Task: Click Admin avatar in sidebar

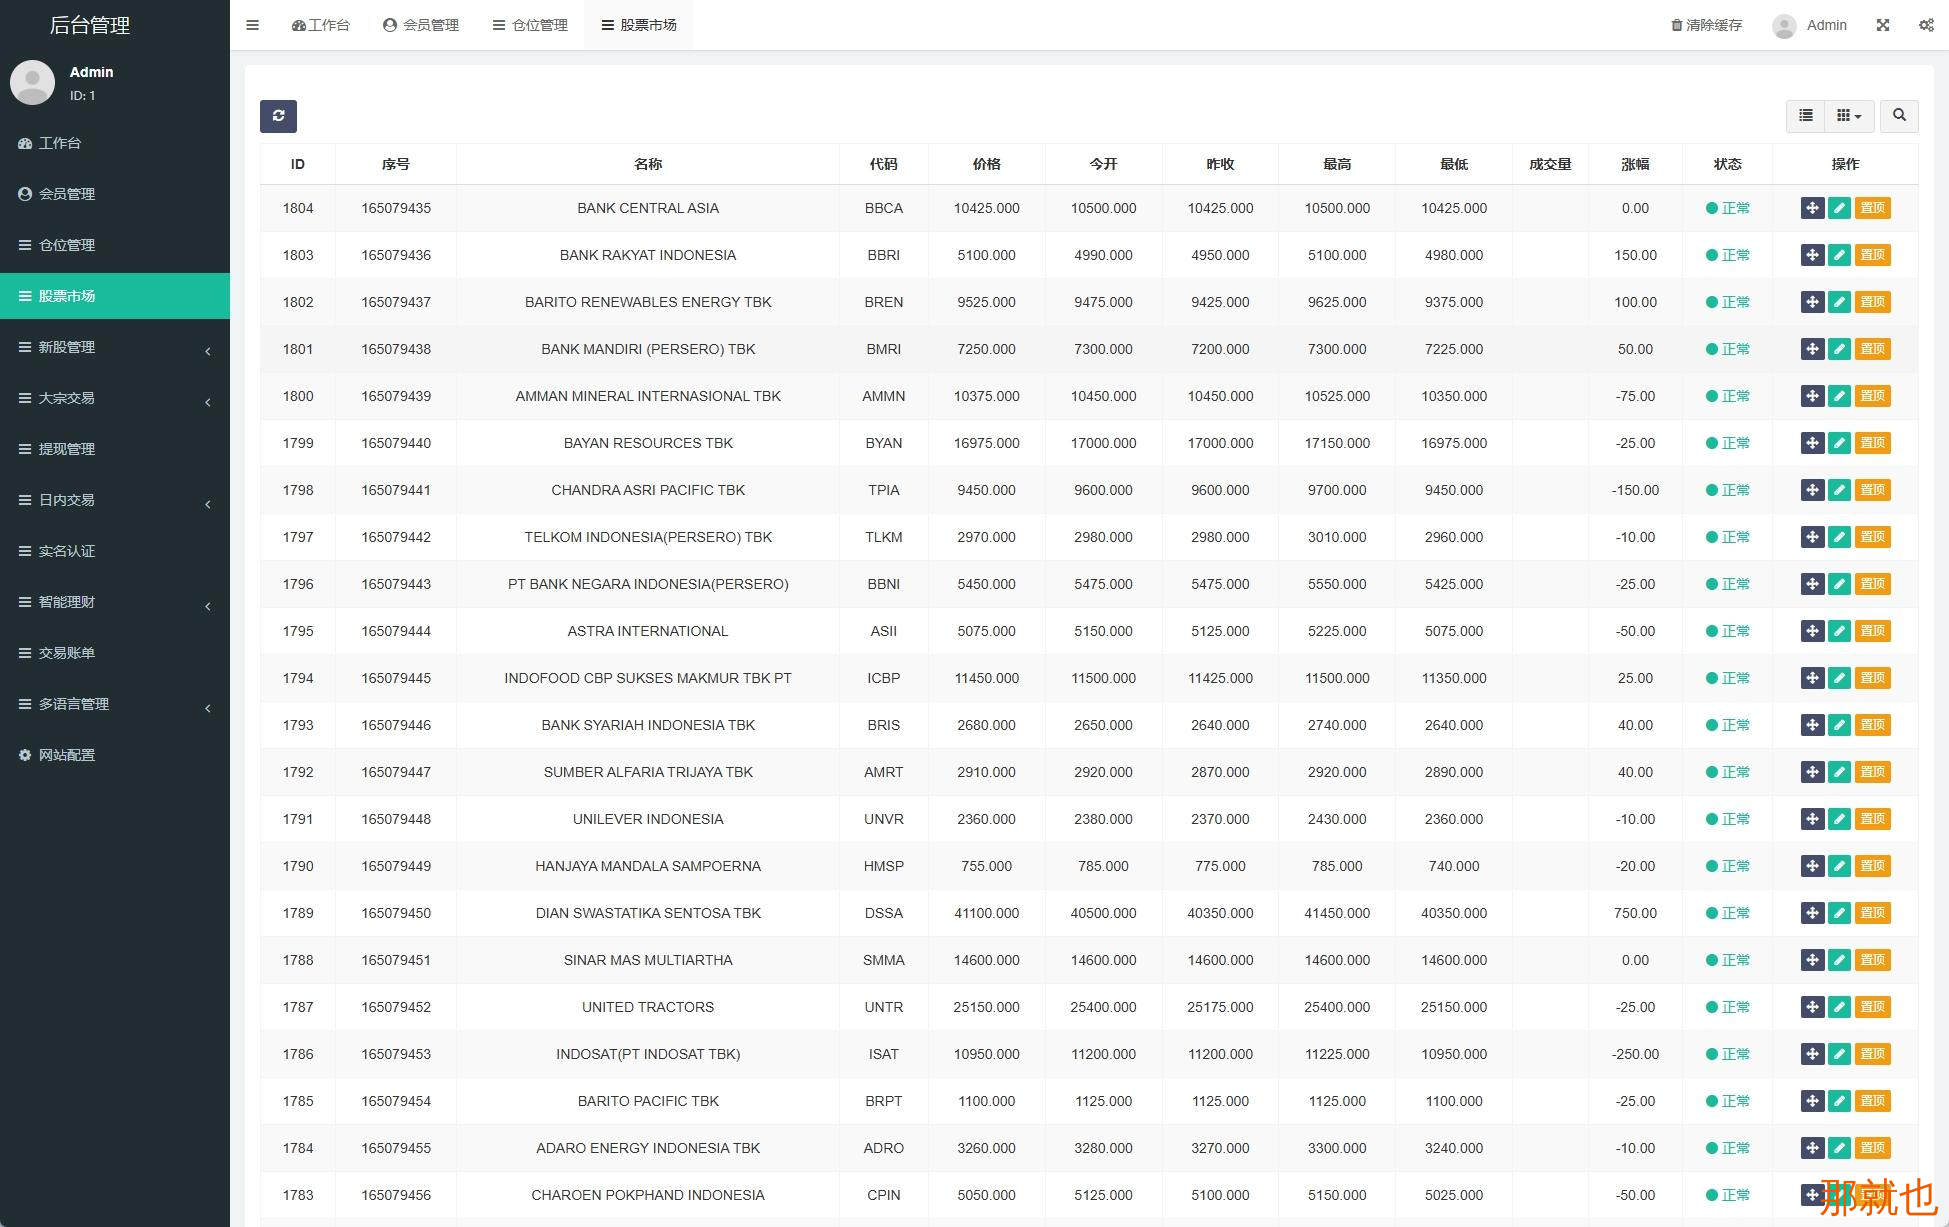Action: [32, 83]
